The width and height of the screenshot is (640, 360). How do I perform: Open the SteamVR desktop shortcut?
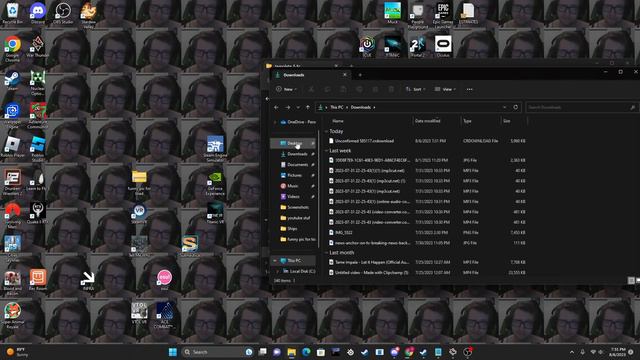(139, 214)
